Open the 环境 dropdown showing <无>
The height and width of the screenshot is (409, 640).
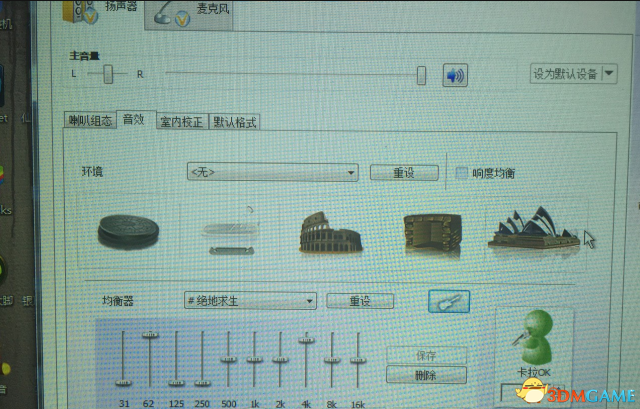[x=273, y=172]
